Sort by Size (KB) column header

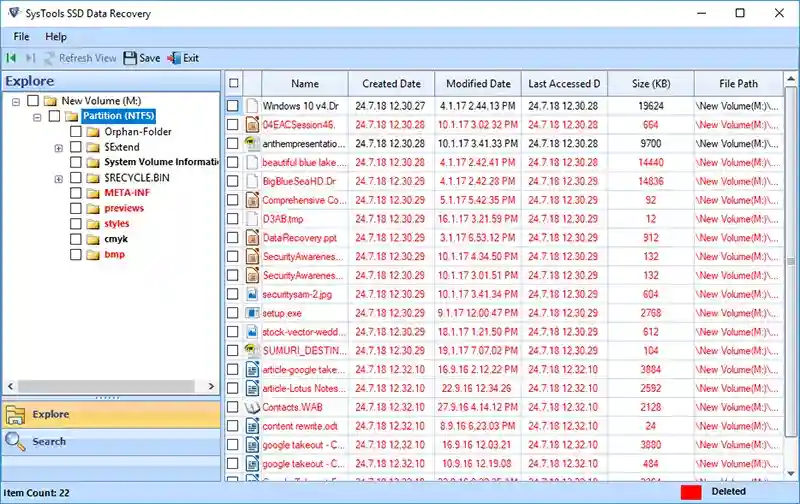pos(651,83)
